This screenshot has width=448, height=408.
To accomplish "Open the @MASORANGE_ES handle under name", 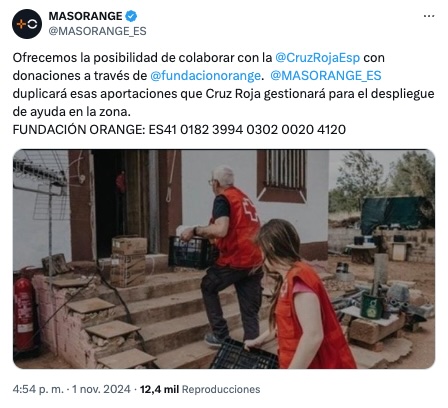I will [x=97, y=31].
